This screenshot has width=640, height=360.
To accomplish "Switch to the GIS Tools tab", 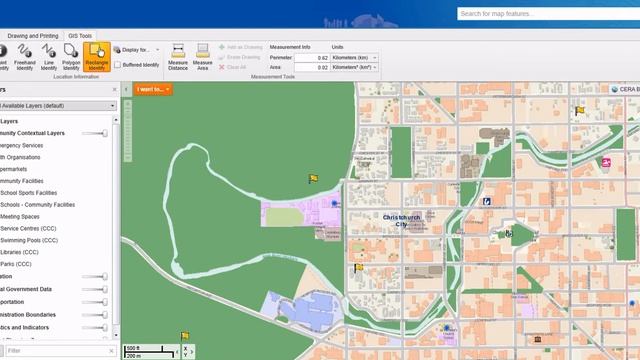I will [x=80, y=36].
